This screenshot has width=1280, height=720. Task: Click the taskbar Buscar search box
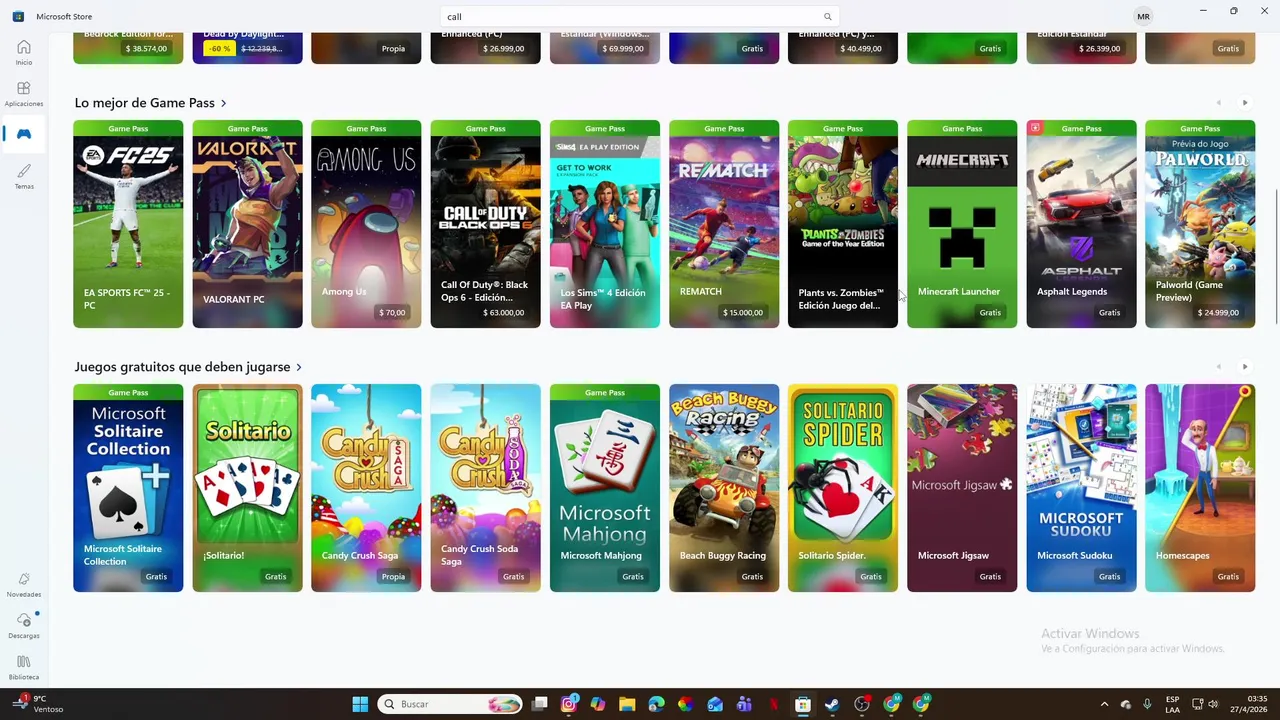(450, 704)
